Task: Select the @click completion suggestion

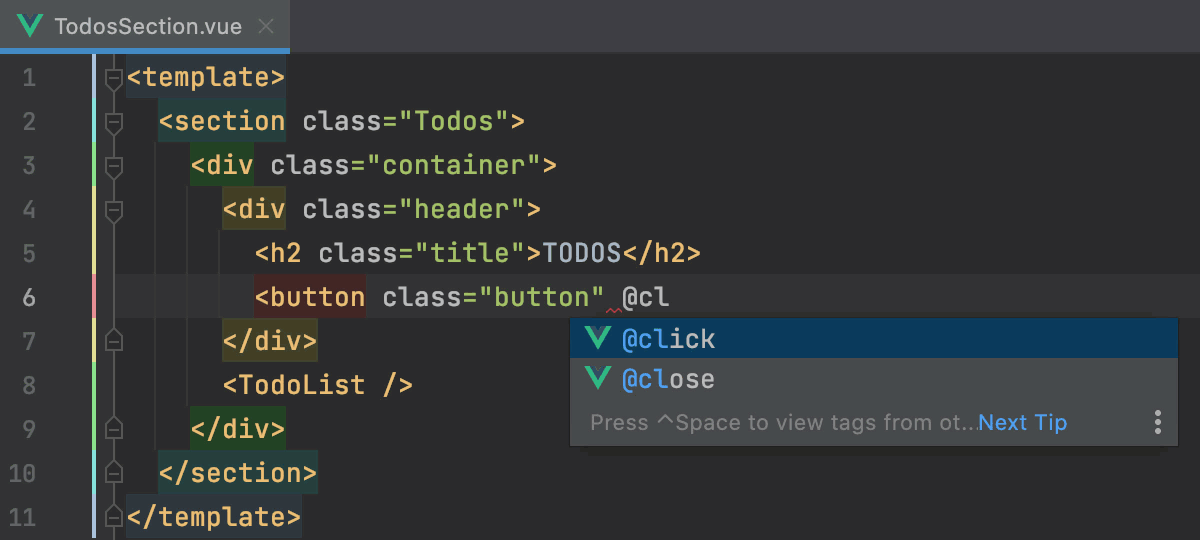Action: [x=668, y=339]
